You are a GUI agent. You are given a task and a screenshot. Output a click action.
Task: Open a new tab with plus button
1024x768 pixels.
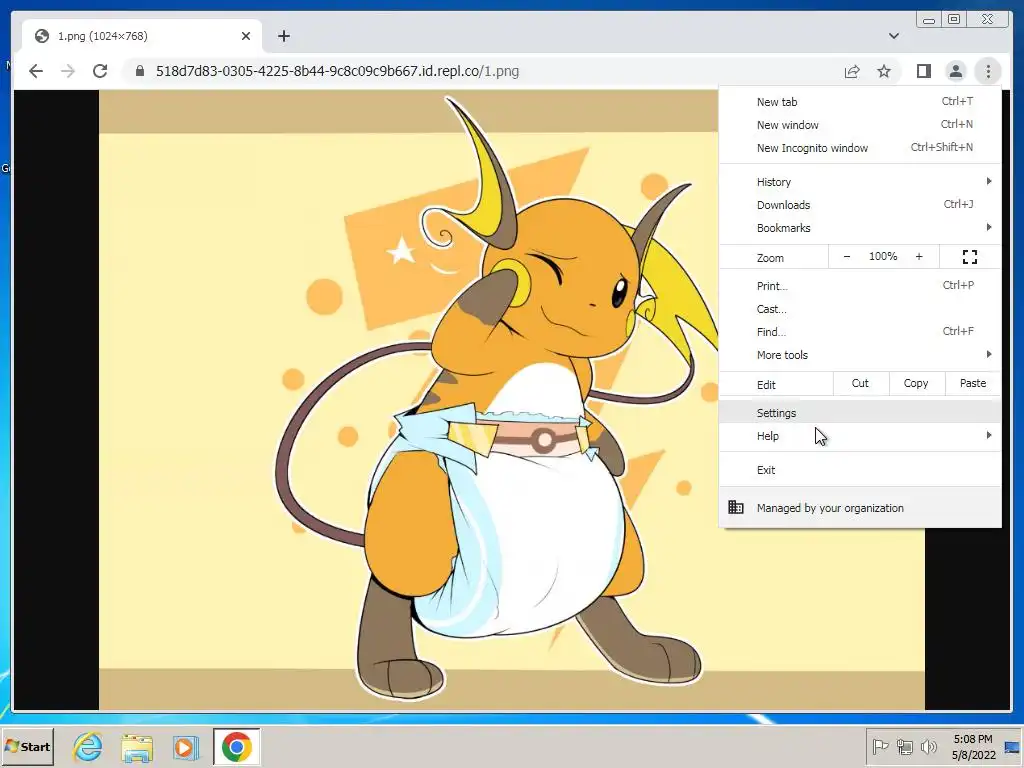point(283,36)
